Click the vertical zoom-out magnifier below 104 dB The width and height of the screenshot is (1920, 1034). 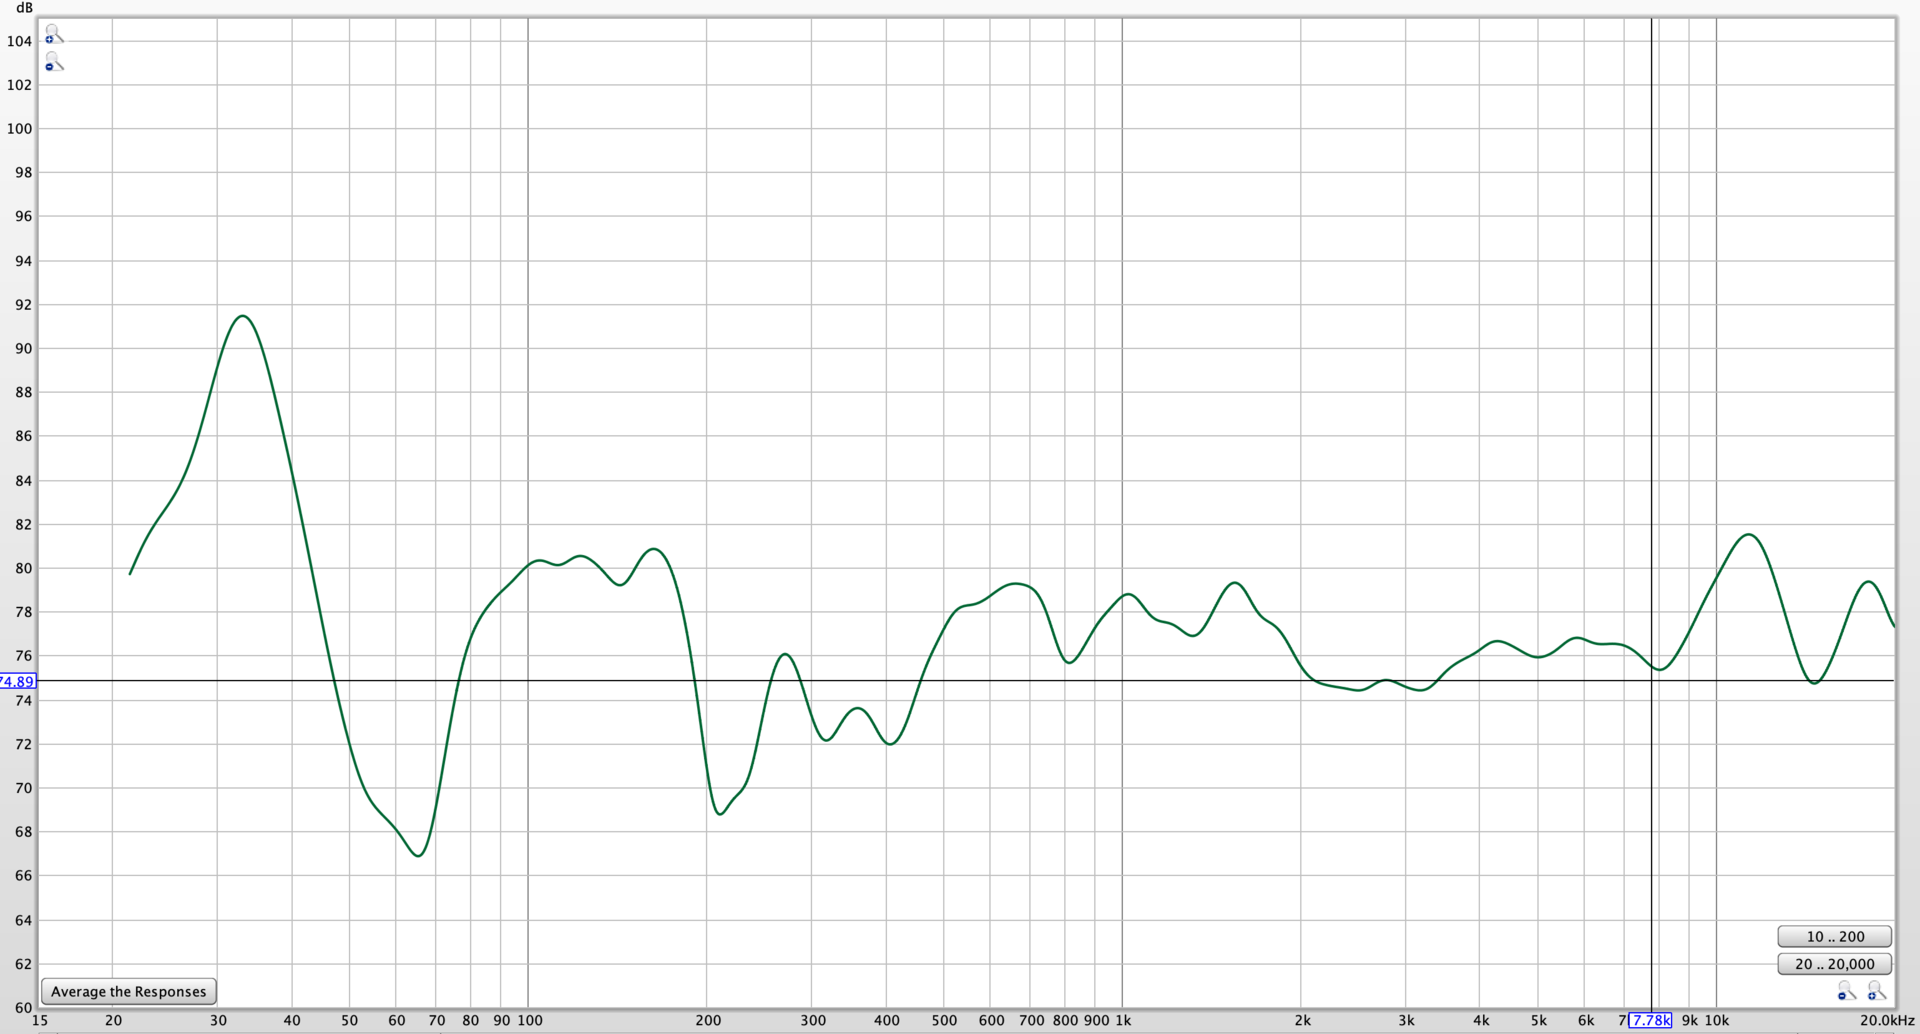point(54,63)
